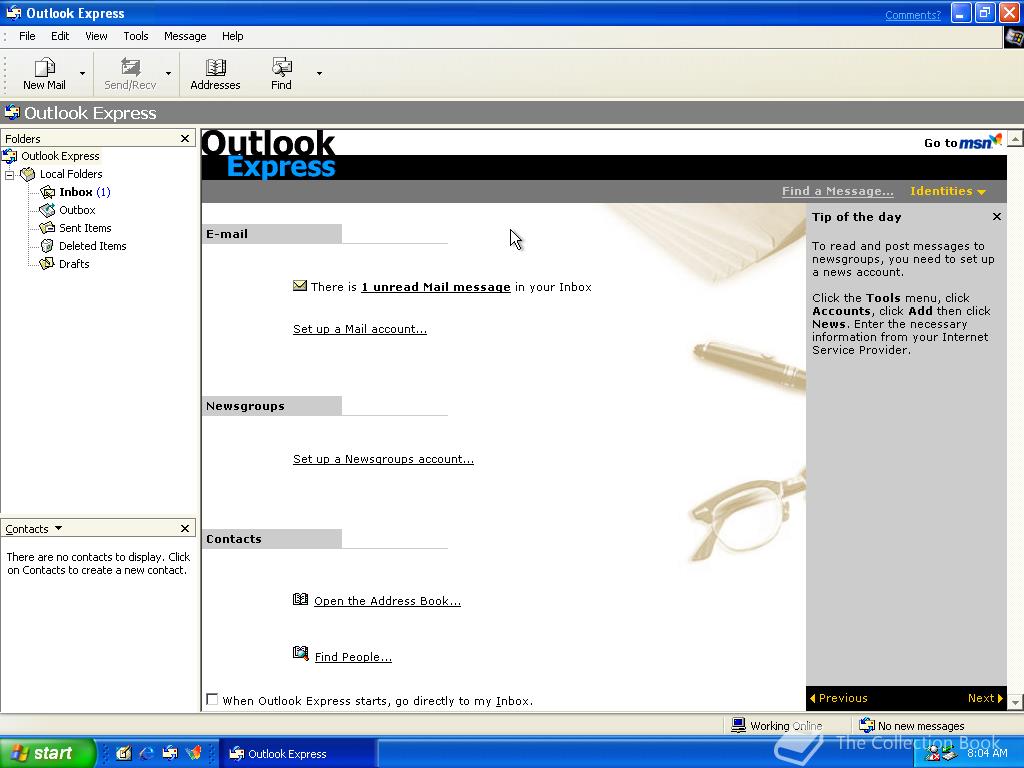Click the unread mail envelope icon
Viewport: 1024px width, 768px height.
[x=300, y=285]
